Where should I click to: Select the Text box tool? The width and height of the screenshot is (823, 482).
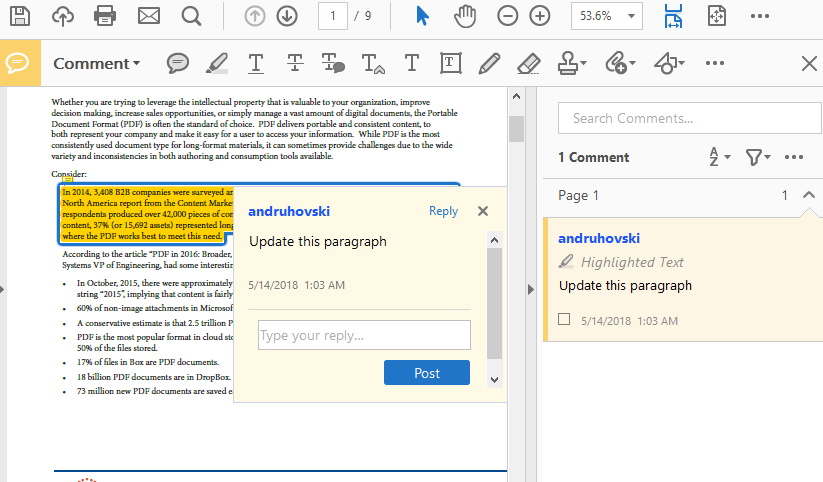451,64
